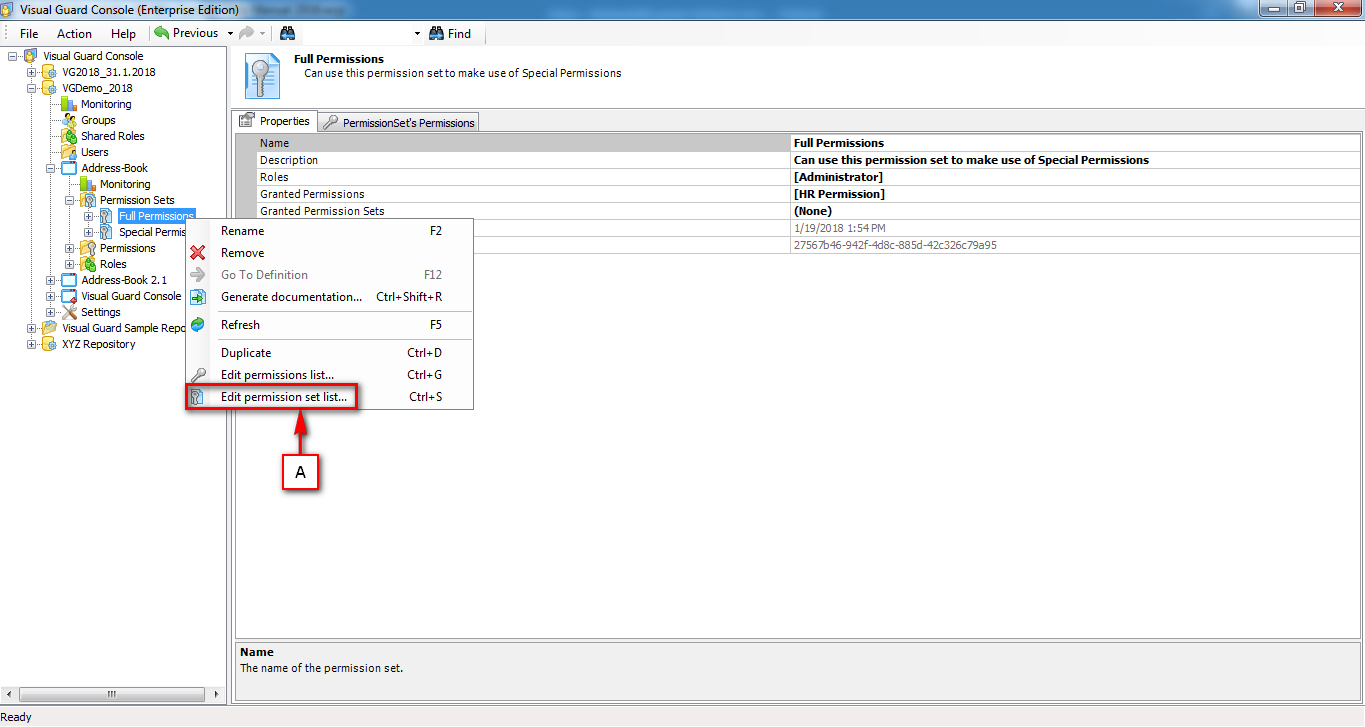1365x727 pixels.
Task: Click the Special Permissions set icon
Action: point(106,232)
